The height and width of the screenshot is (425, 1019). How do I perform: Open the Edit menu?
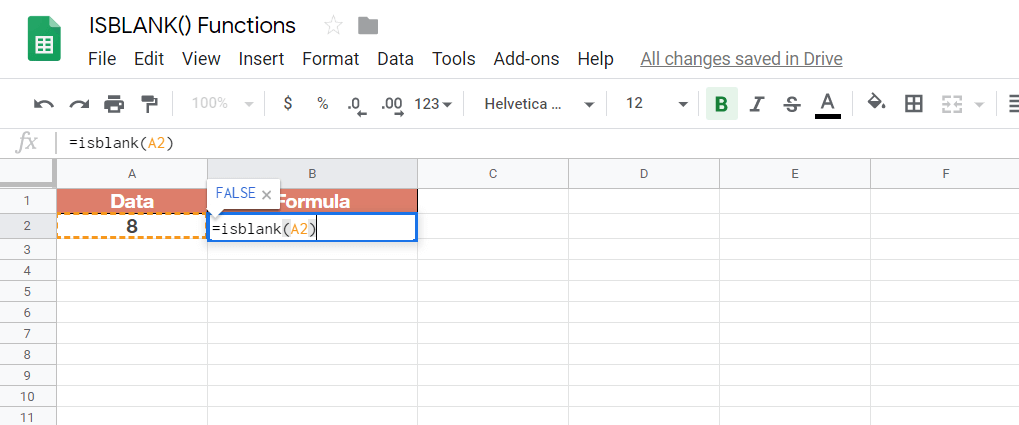(x=149, y=59)
